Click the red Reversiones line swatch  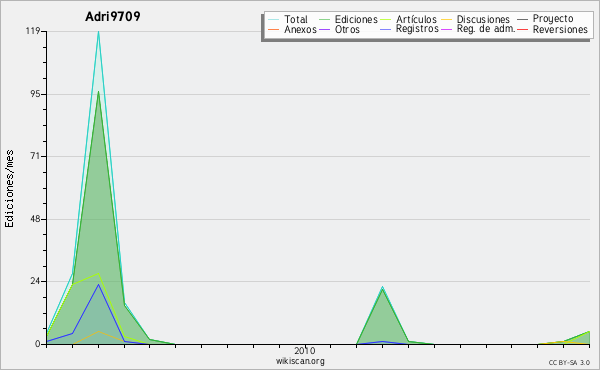522,29
